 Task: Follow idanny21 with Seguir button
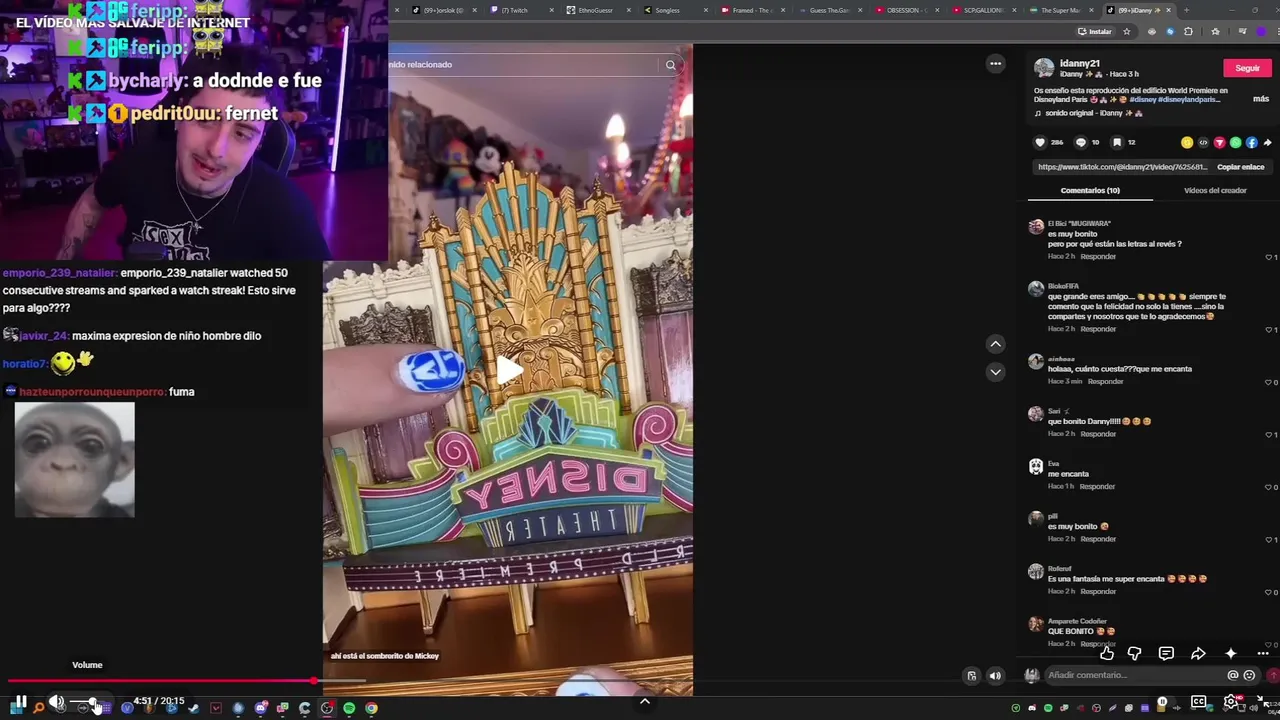point(1247,68)
